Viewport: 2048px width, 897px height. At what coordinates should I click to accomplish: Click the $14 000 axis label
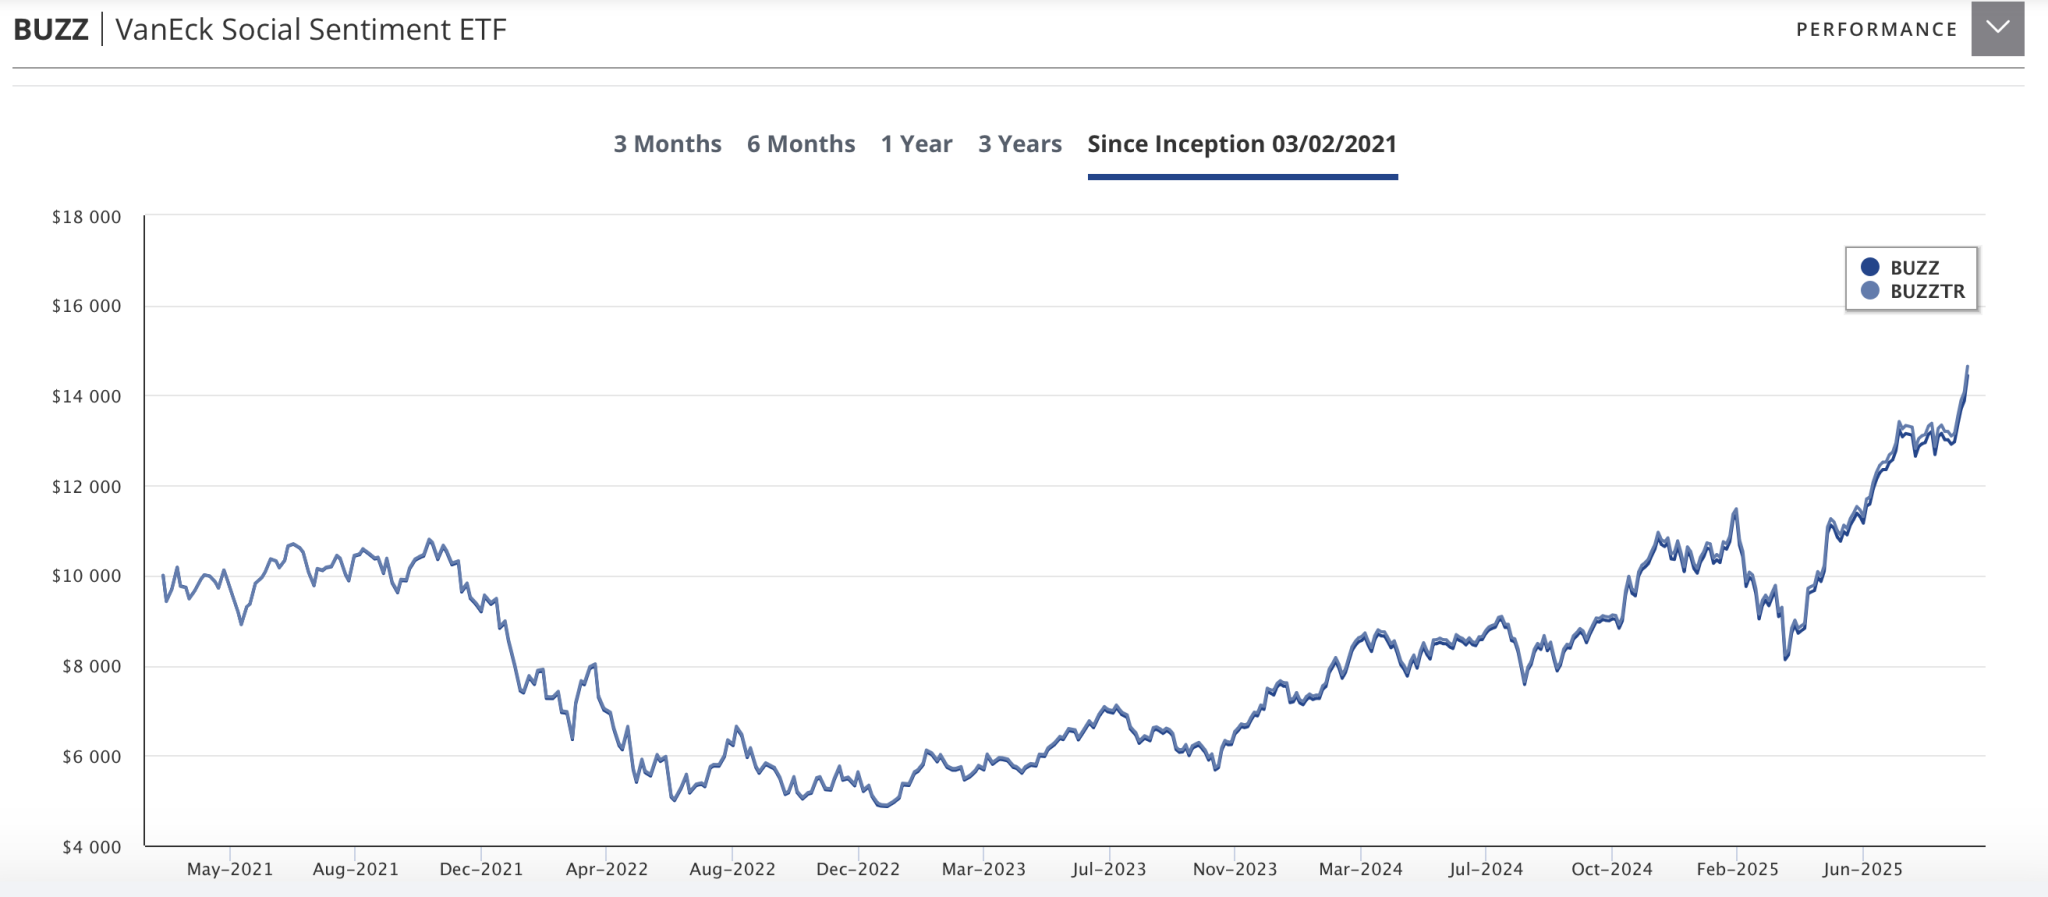[86, 396]
